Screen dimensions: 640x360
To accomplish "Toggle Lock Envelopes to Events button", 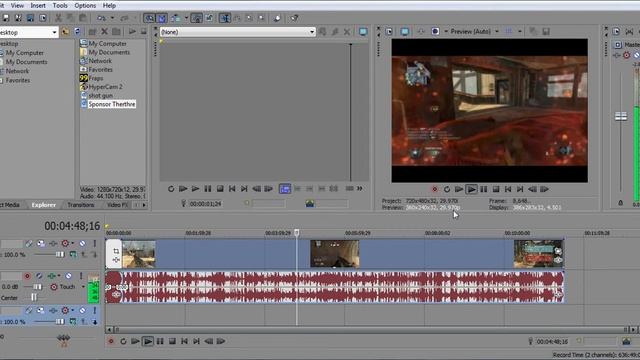I will [196, 18].
